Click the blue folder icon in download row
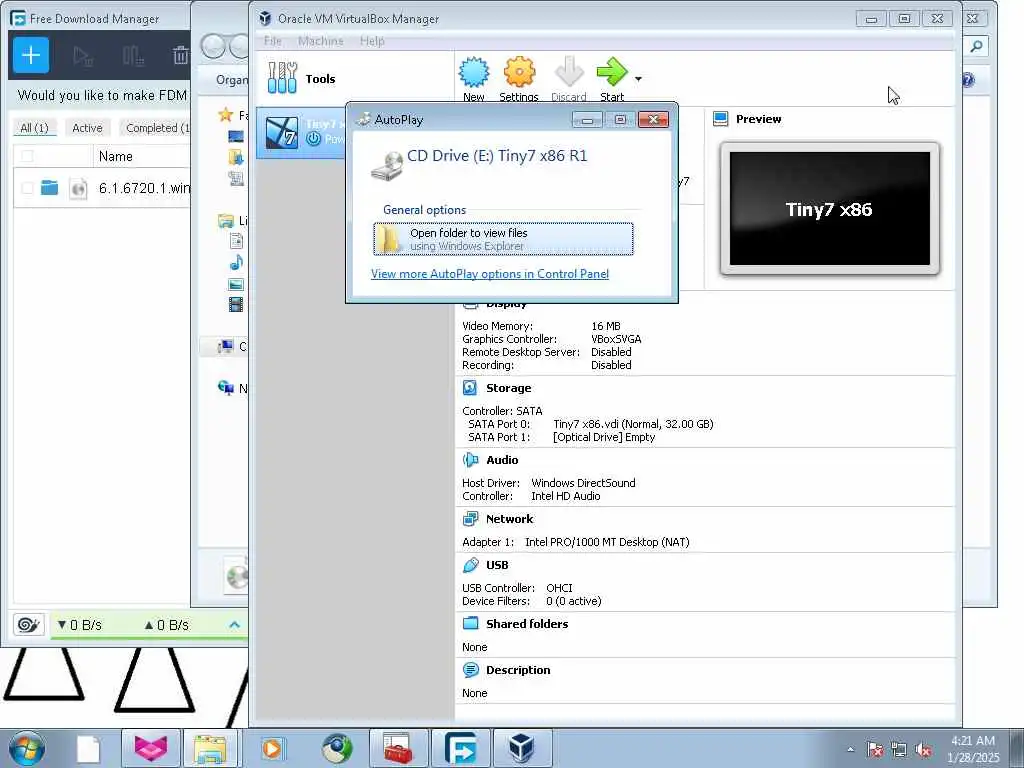This screenshot has width=1024, height=768. 50,188
